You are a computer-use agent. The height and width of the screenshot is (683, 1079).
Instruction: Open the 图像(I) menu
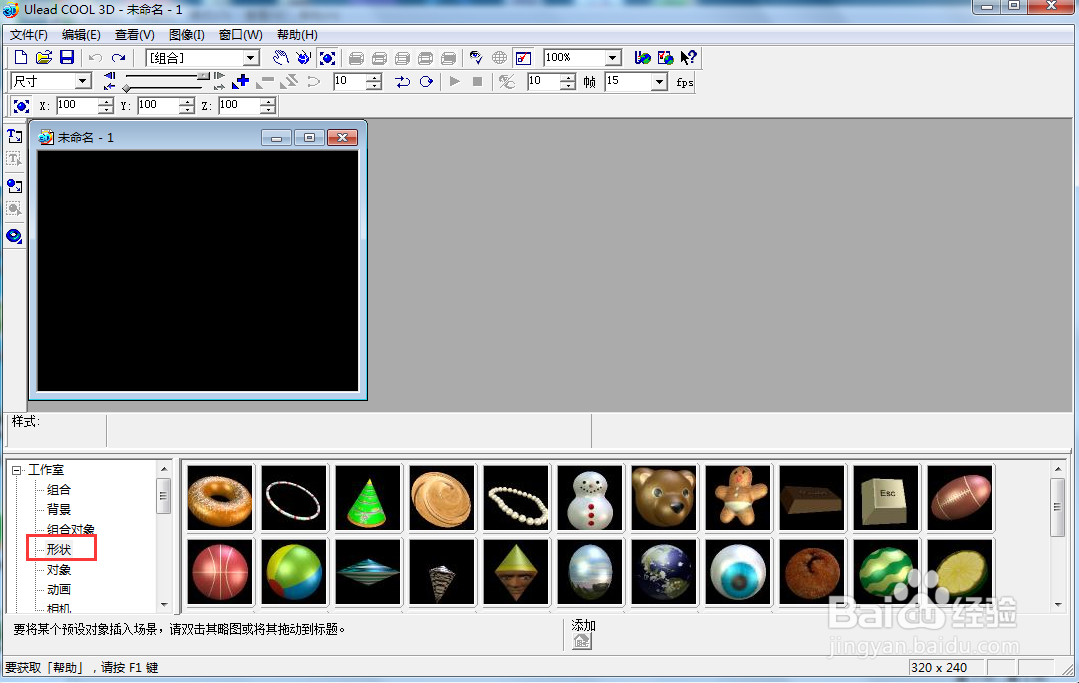tap(186, 34)
